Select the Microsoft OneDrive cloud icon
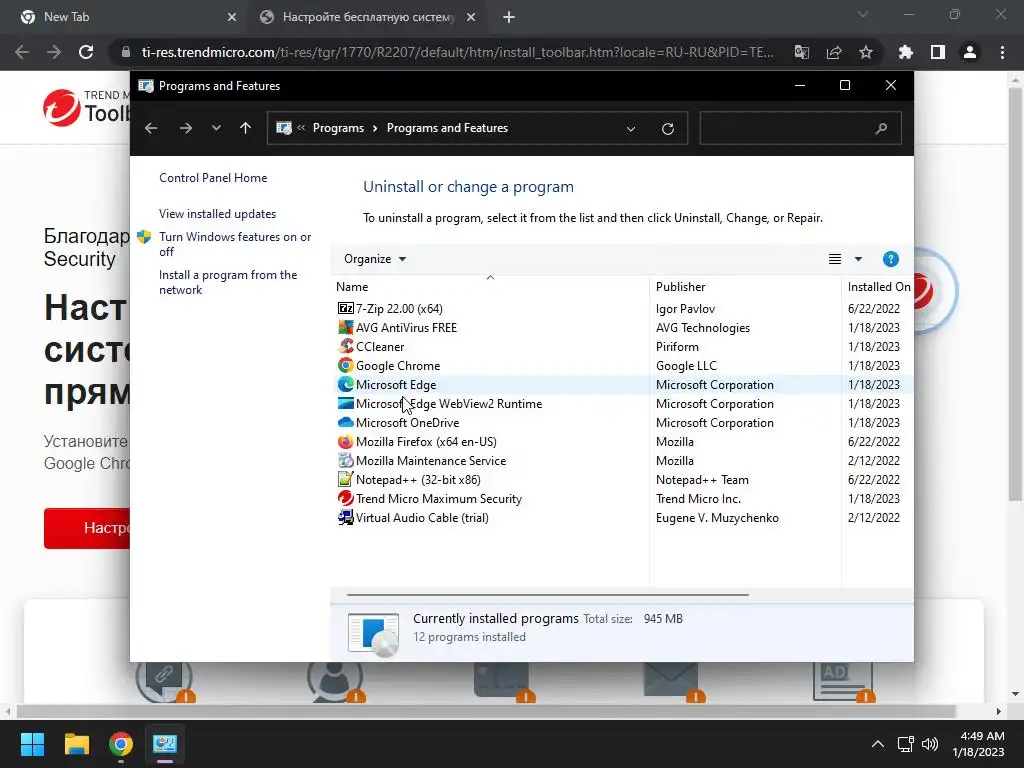Image resolution: width=1024 pixels, height=768 pixels. pyautogui.click(x=345, y=422)
